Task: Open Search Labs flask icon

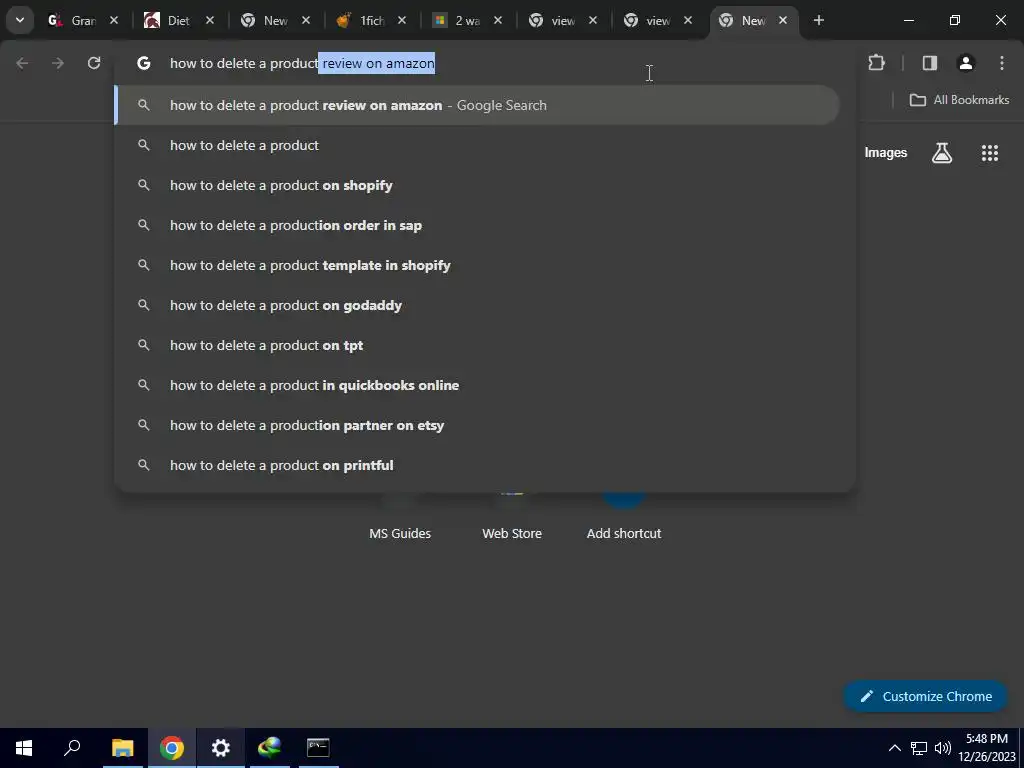Action: (942, 153)
